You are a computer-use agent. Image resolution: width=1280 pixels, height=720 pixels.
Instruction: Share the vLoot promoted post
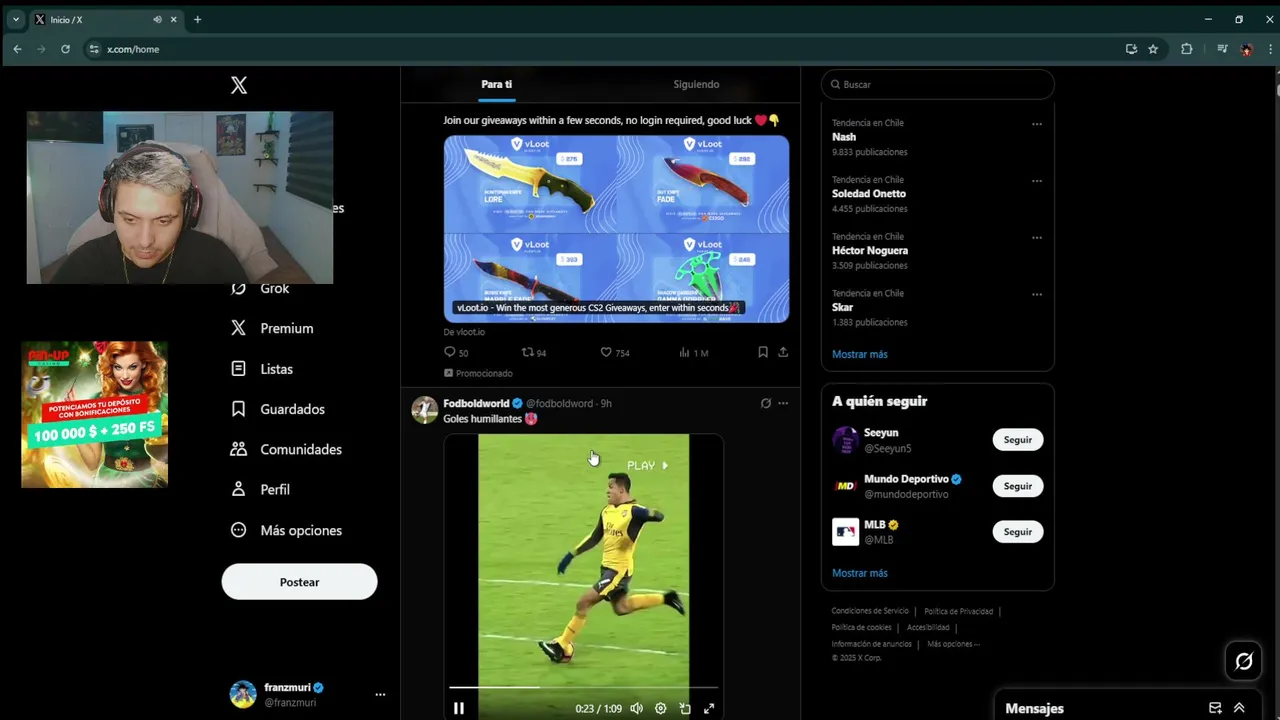[783, 352]
